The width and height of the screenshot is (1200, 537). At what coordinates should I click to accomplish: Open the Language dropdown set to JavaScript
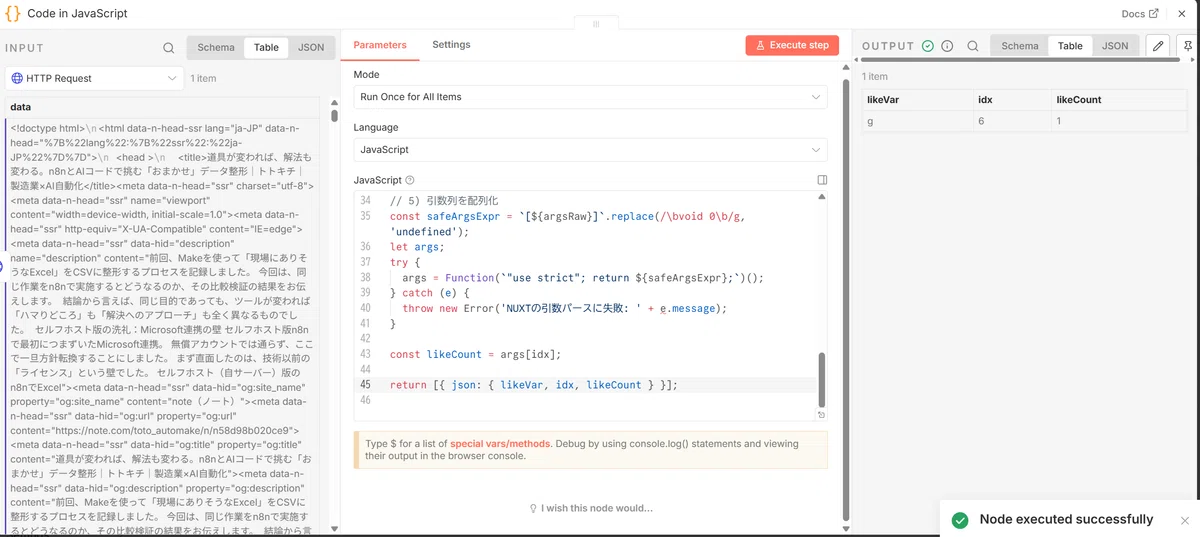coord(590,150)
